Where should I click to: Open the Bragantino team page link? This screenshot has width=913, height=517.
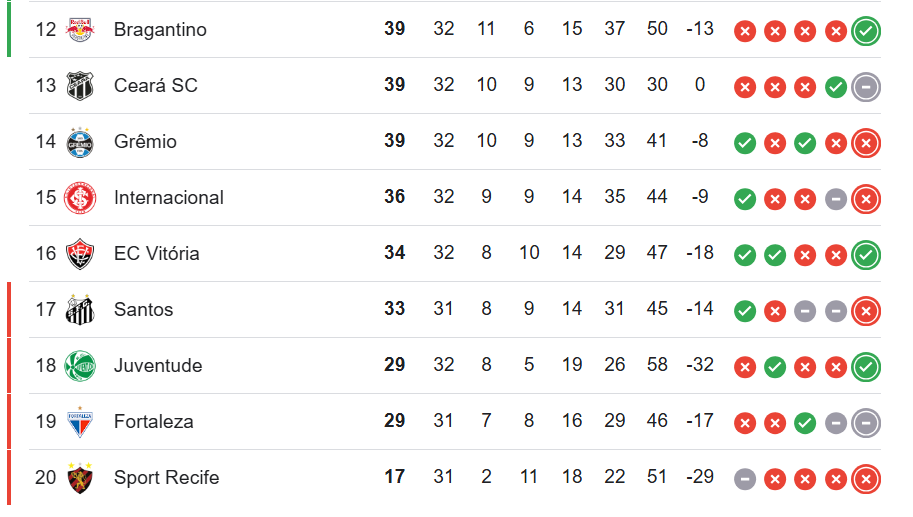coord(160,30)
